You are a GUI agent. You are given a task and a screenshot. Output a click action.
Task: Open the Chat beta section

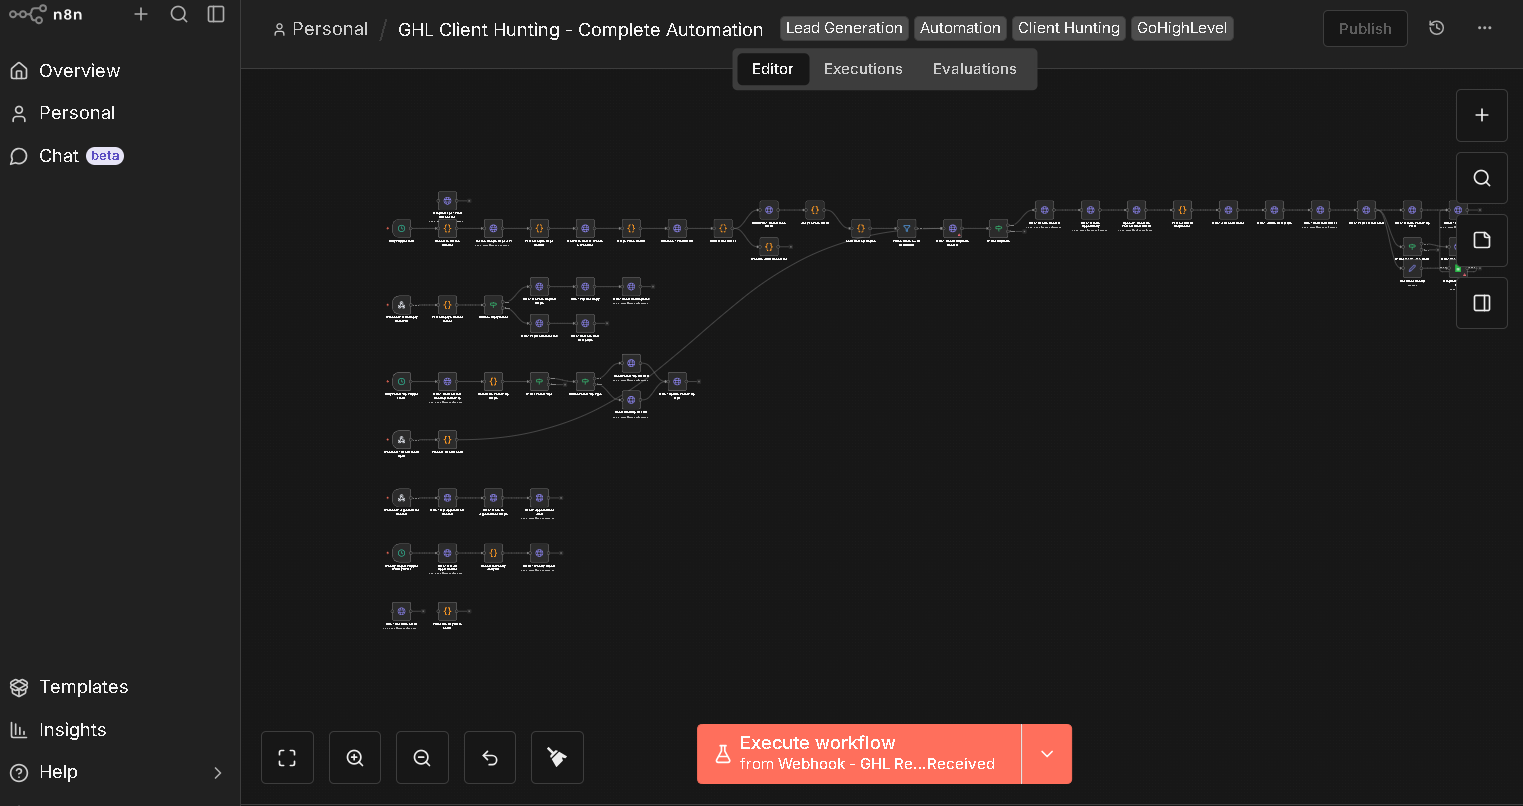[x=67, y=156]
